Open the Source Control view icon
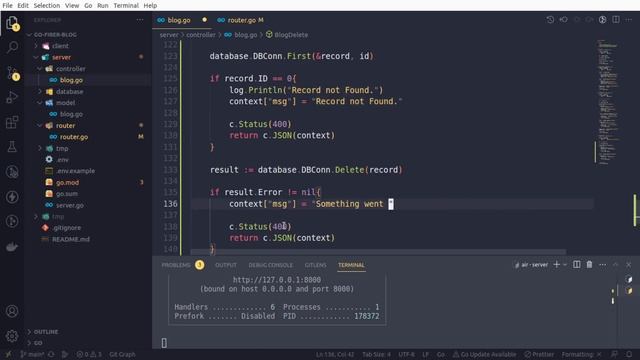This screenshot has height=360, width=640. [12, 73]
